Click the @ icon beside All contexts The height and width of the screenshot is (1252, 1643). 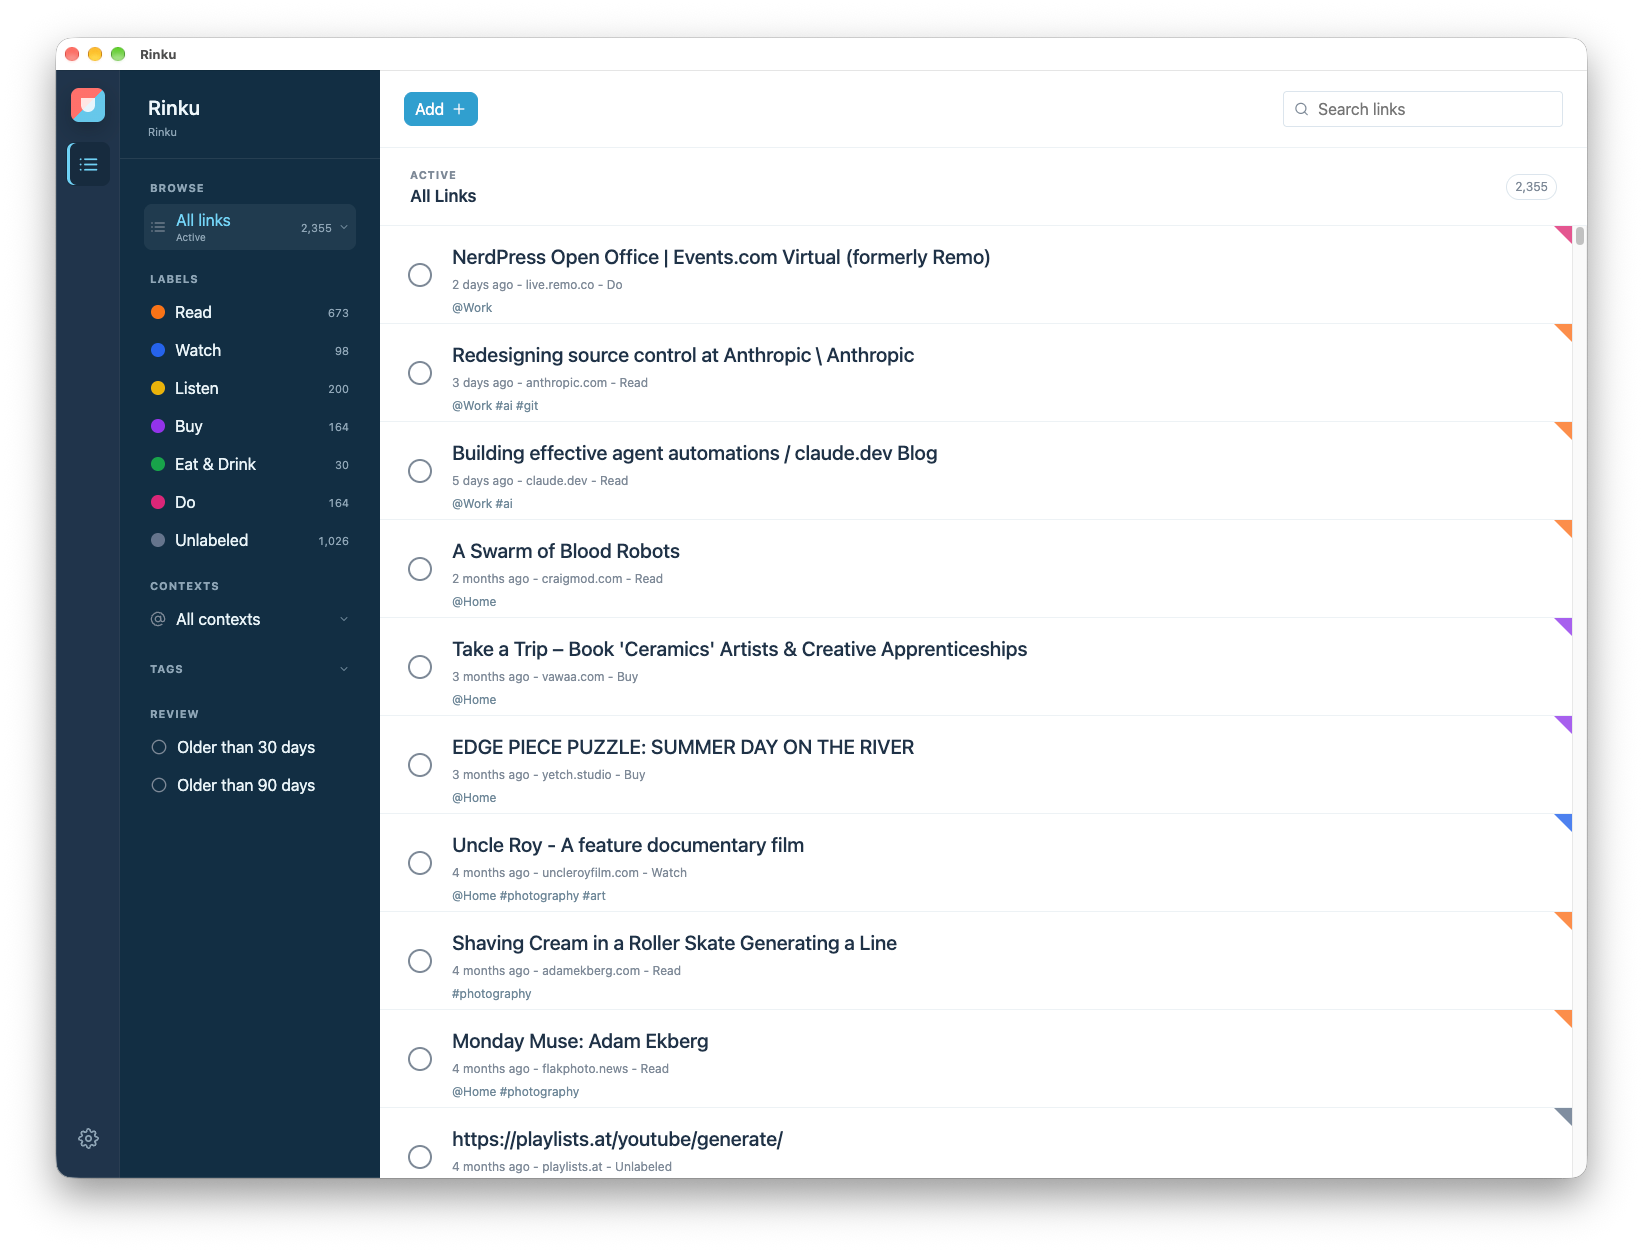pyautogui.click(x=158, y=619)
